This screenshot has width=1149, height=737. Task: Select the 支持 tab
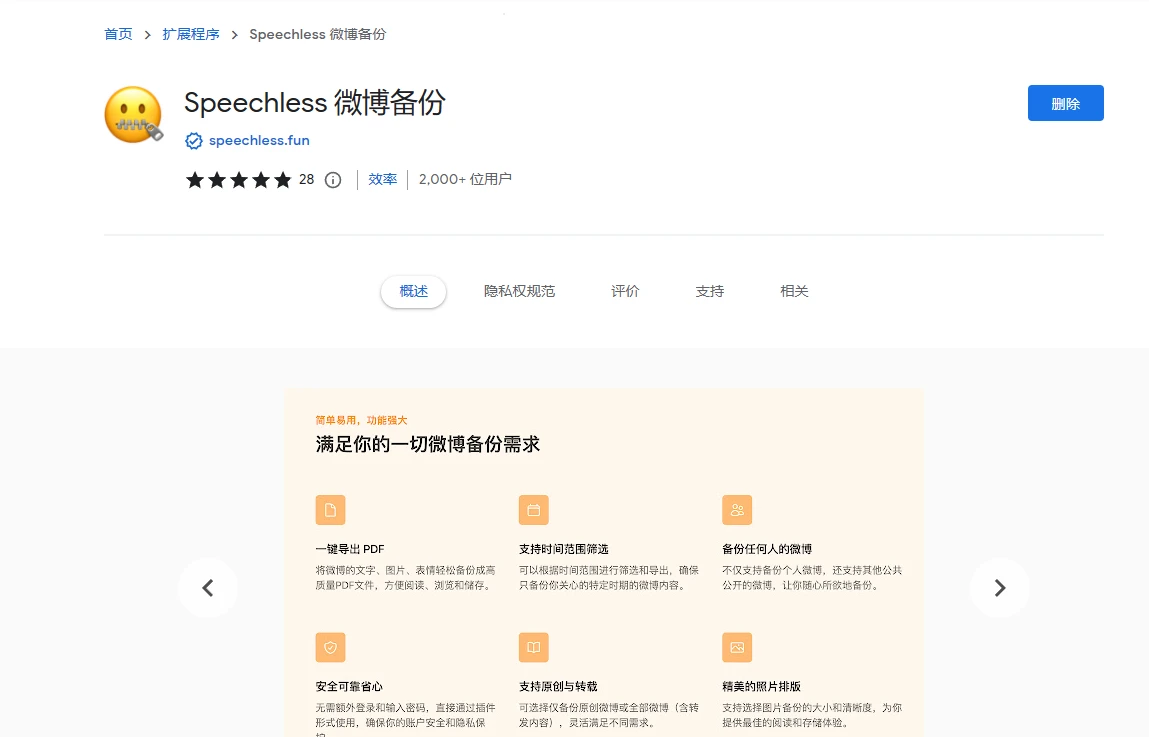pos(709,291)
